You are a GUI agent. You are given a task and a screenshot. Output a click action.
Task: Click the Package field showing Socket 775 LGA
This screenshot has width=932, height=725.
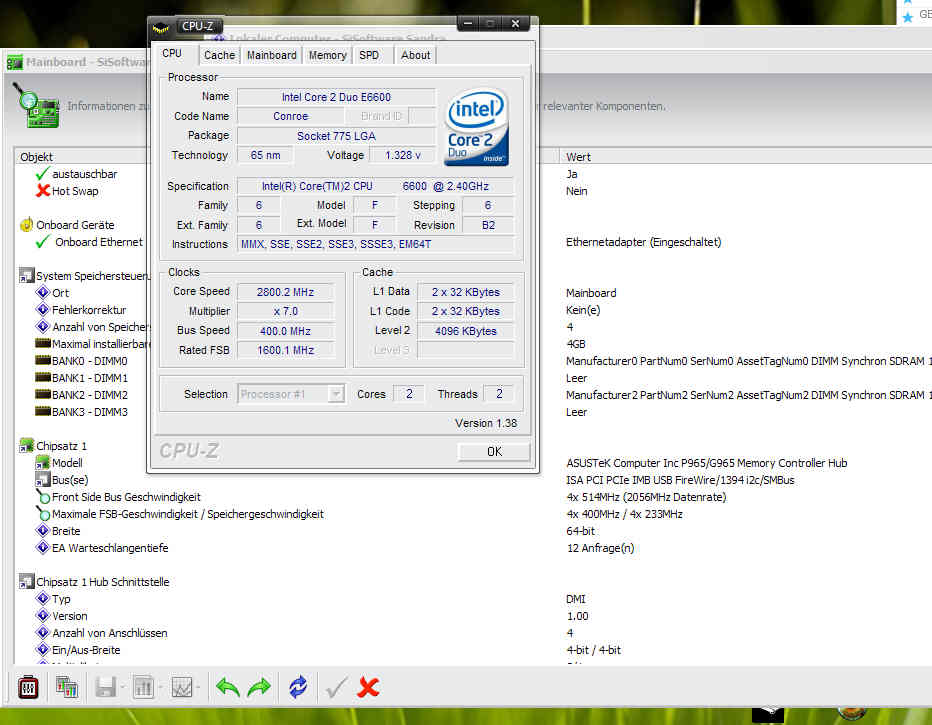tap(336, 136)
